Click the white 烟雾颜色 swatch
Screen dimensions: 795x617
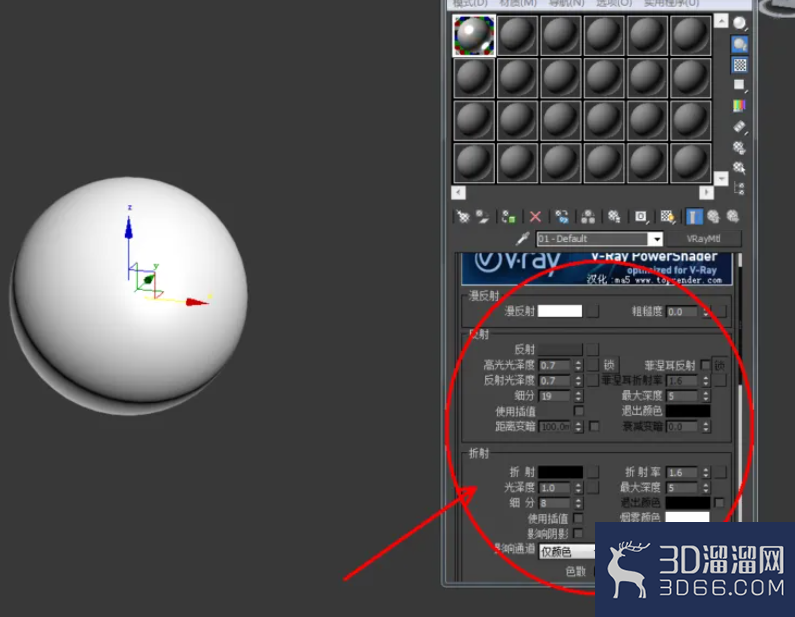click(687, 517)
